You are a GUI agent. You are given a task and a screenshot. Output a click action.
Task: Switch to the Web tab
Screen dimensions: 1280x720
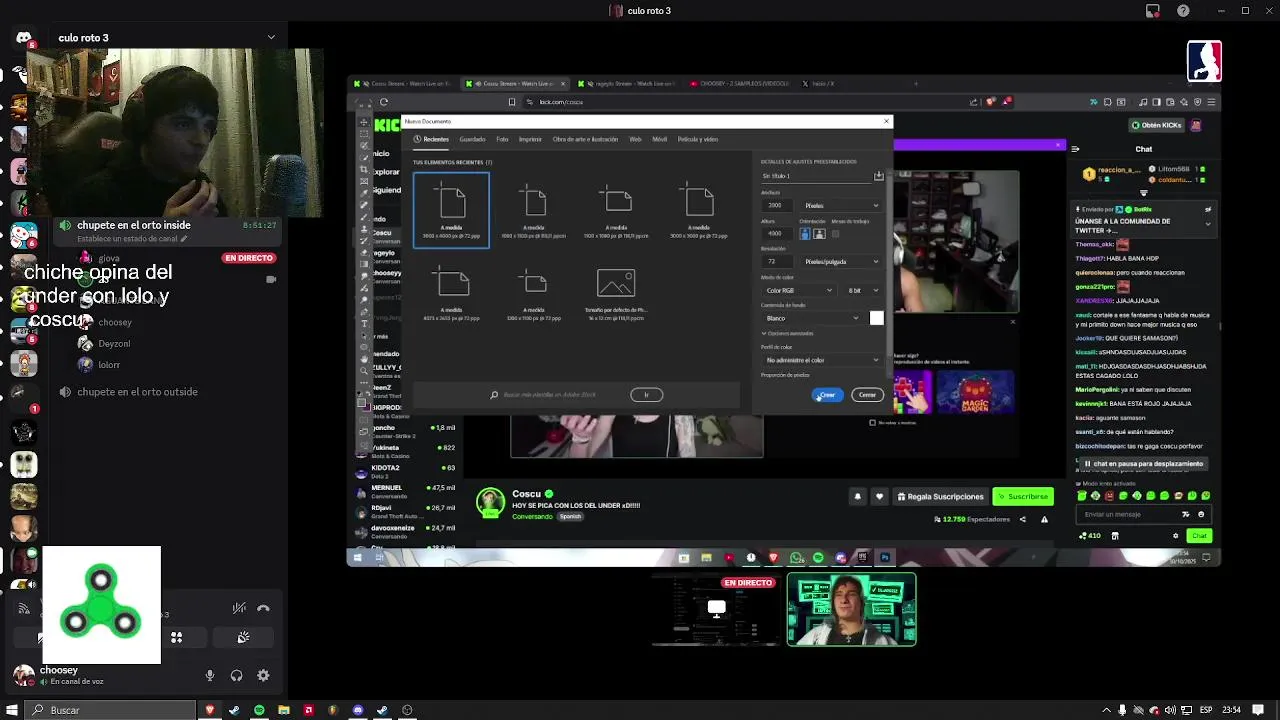tap(635, 139)
